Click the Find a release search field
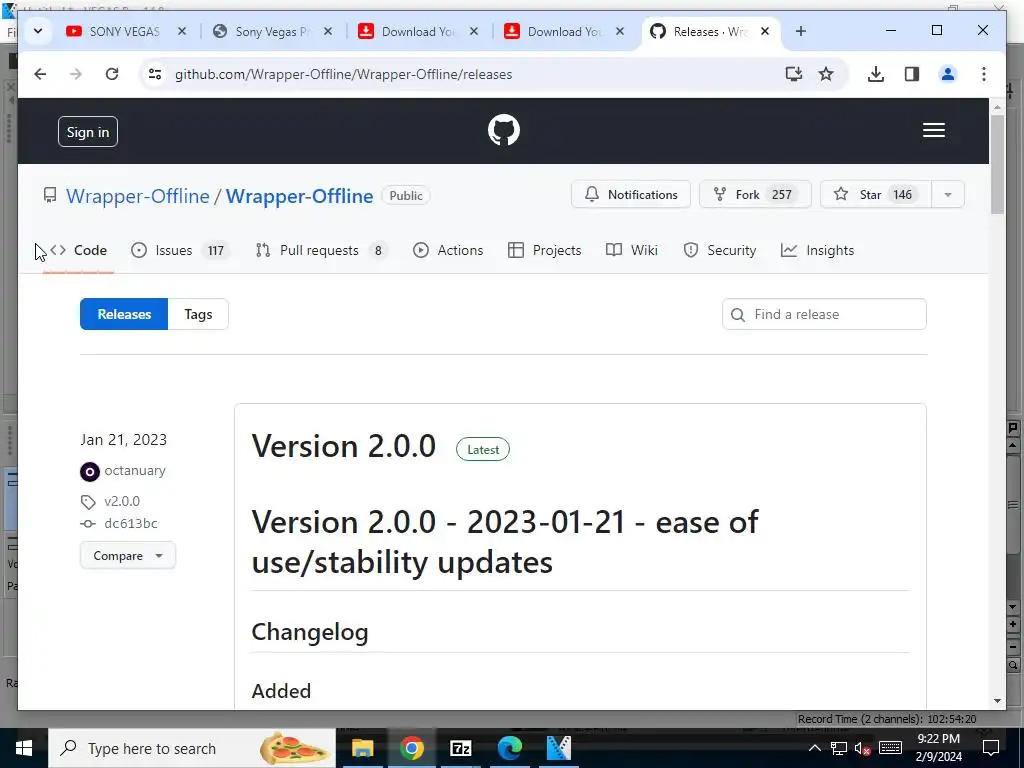The width and height of the screenshot is (1024, 768). tap(824, 314)
